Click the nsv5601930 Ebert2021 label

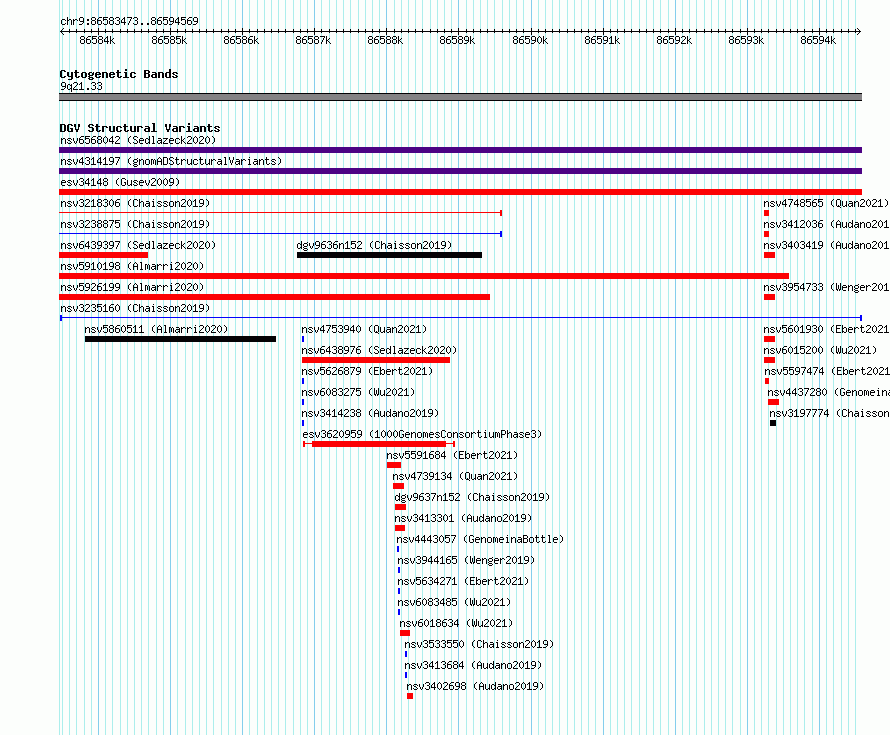click(826, 329)
